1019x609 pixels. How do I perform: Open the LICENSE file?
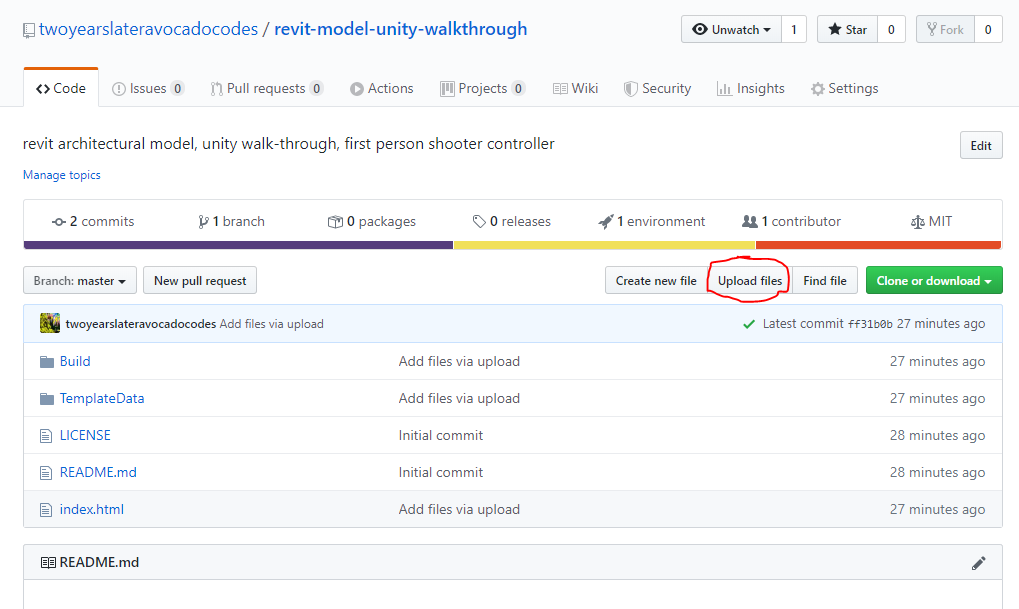[x=85, y=435]
